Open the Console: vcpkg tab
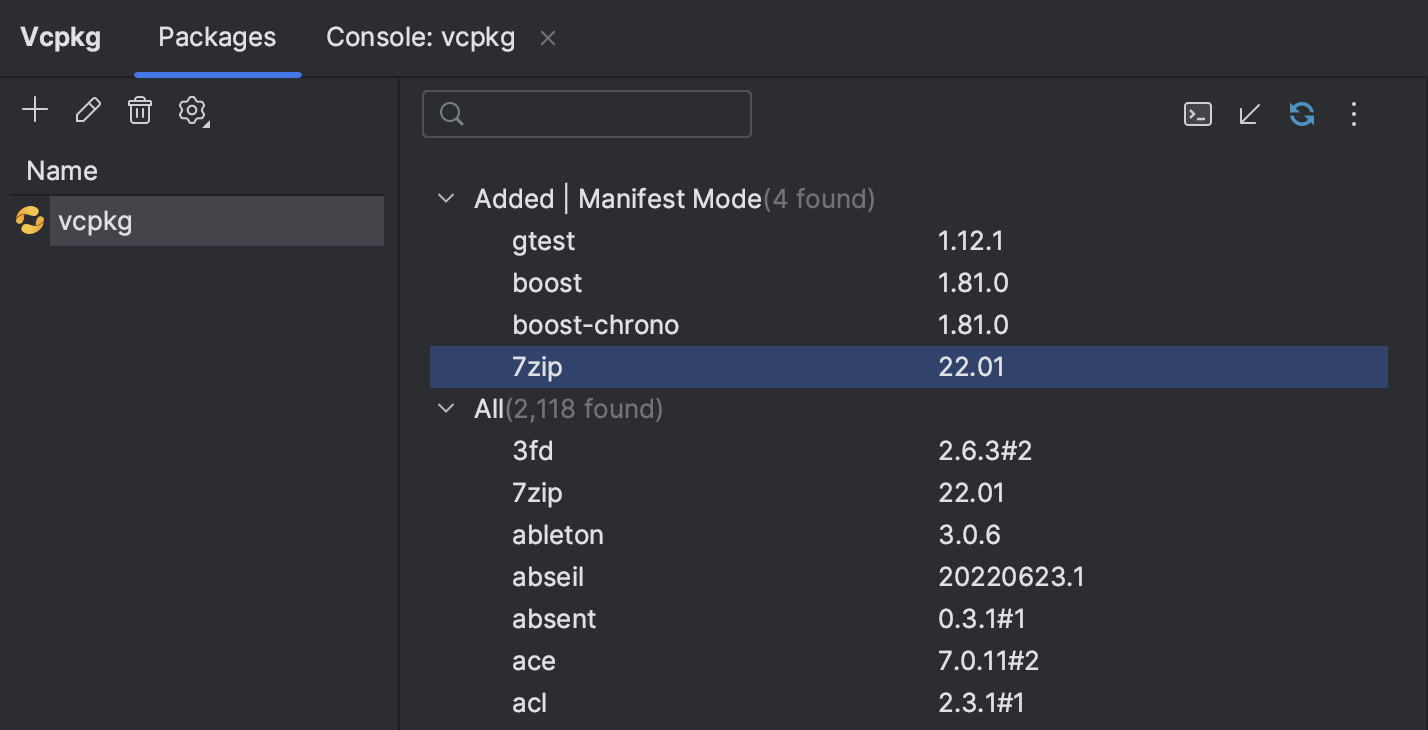Screen dimensions: 1428x730 click(420, 38)
